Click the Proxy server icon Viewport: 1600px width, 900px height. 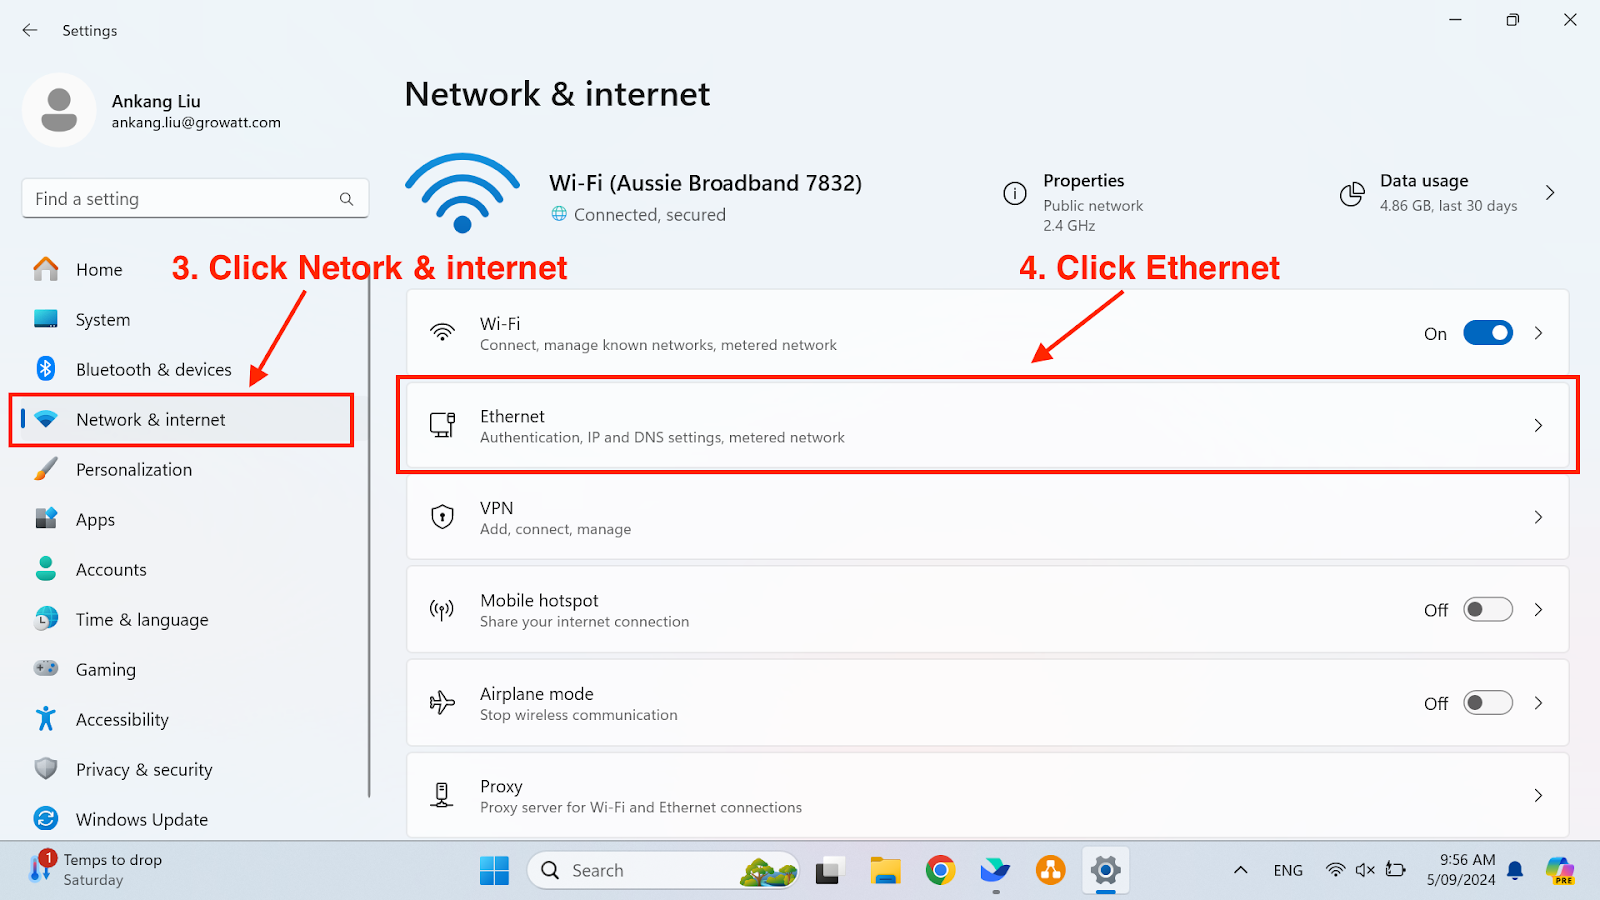442,795
